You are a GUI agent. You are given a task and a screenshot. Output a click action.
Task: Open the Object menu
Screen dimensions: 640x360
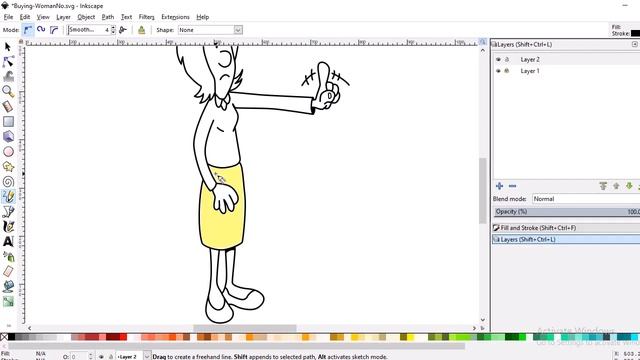tap(86, 17)
